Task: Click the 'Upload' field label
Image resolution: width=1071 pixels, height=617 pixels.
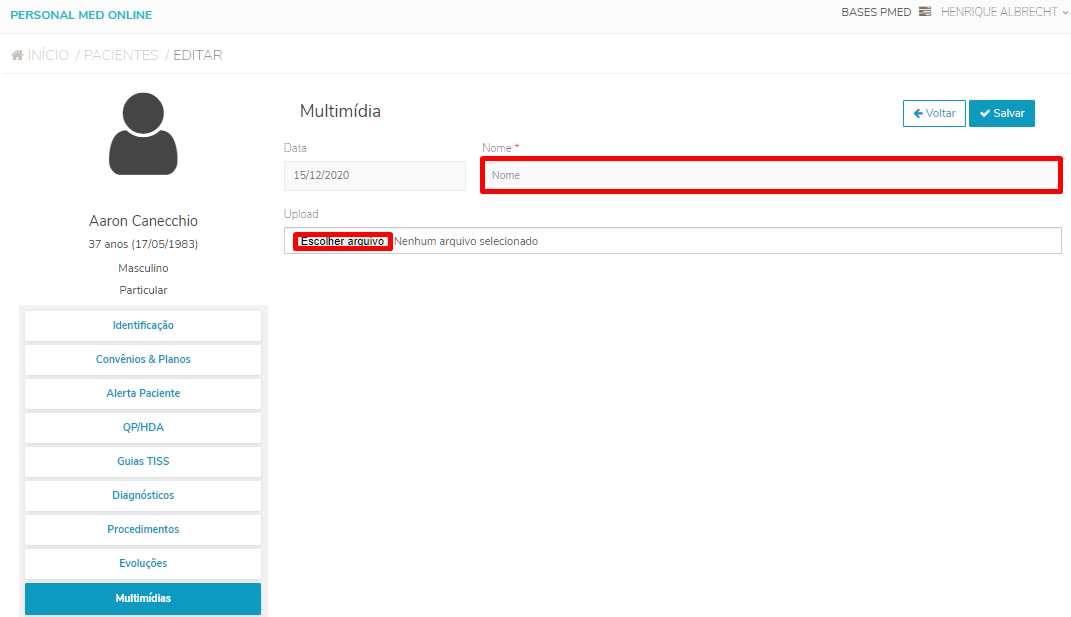Action: click(x=301, y=214)
